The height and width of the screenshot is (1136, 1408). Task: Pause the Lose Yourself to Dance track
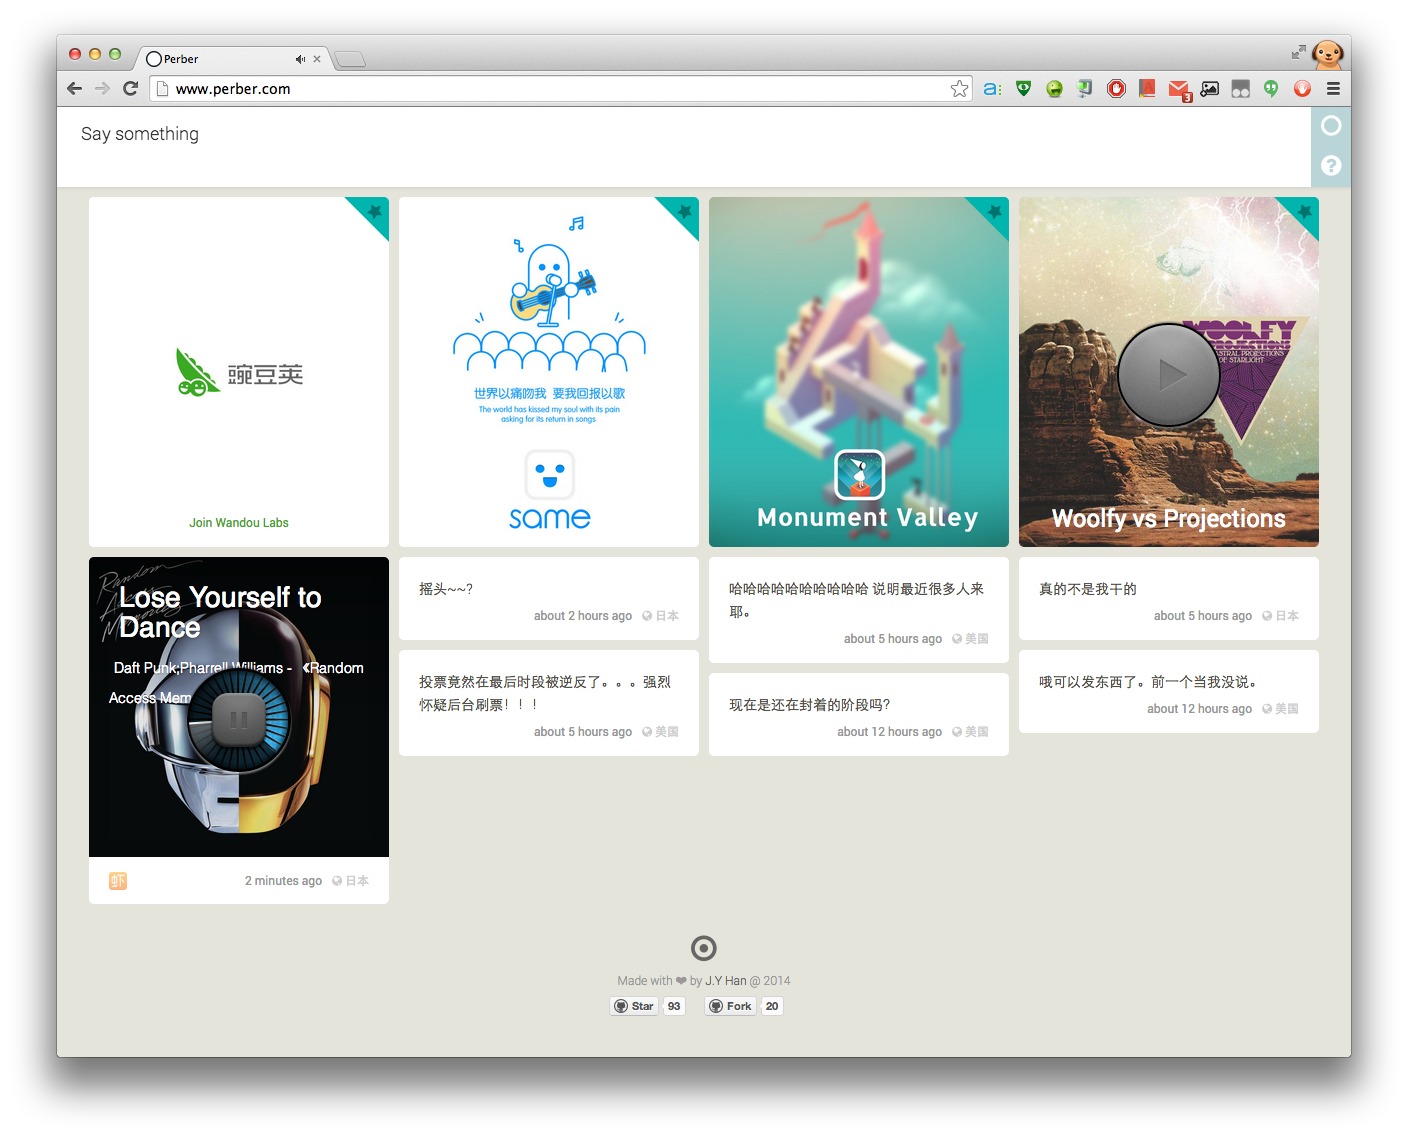pyautogui.click(x=238, y=719)
